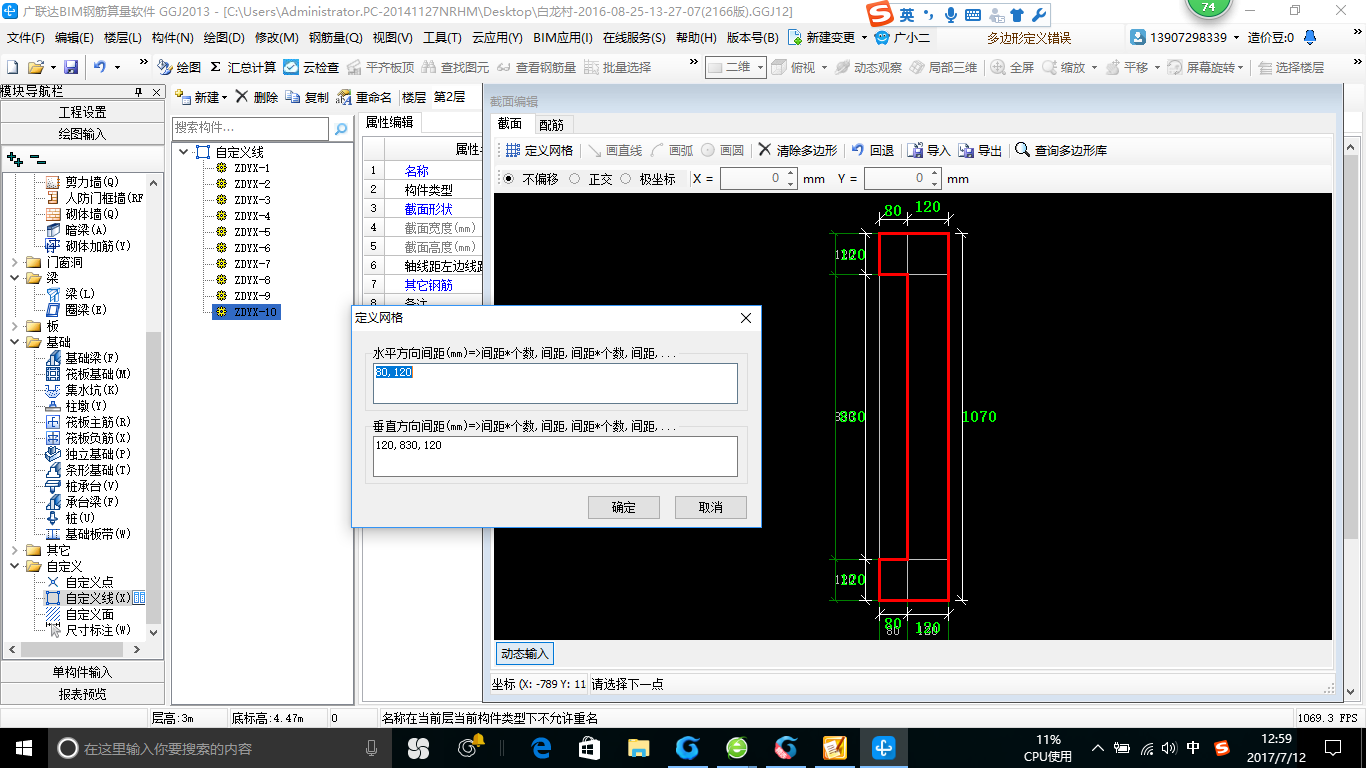Select 筏板基础(M) in the navigation tree
The width and height of the screenshot is (1366, 768).
(98, 374)
